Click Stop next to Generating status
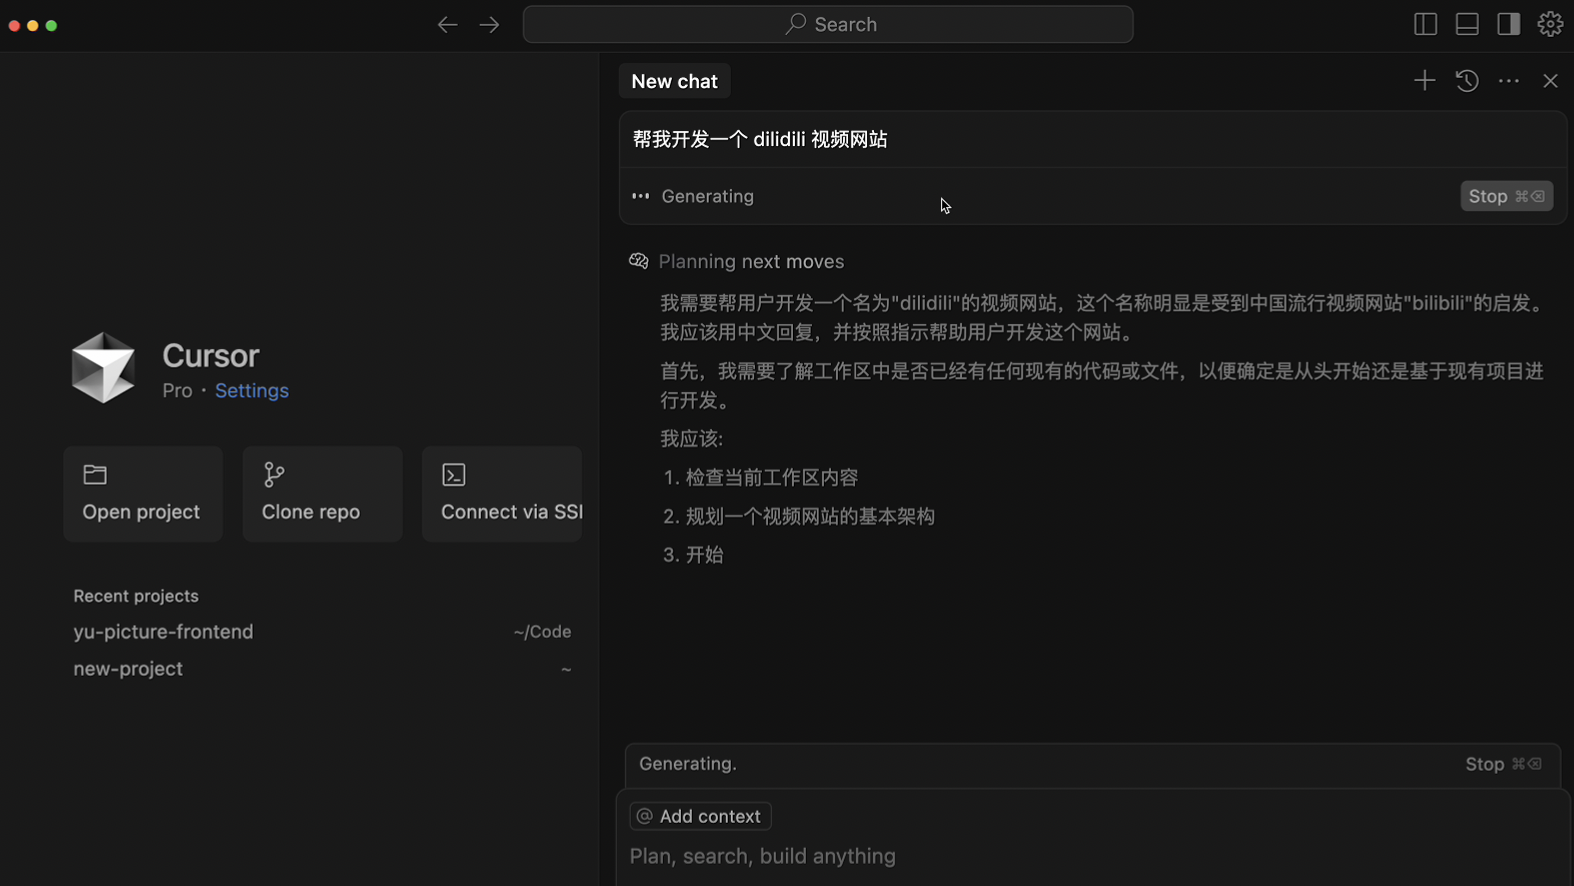This screenshot has height=886, width=1574. 1506,196
